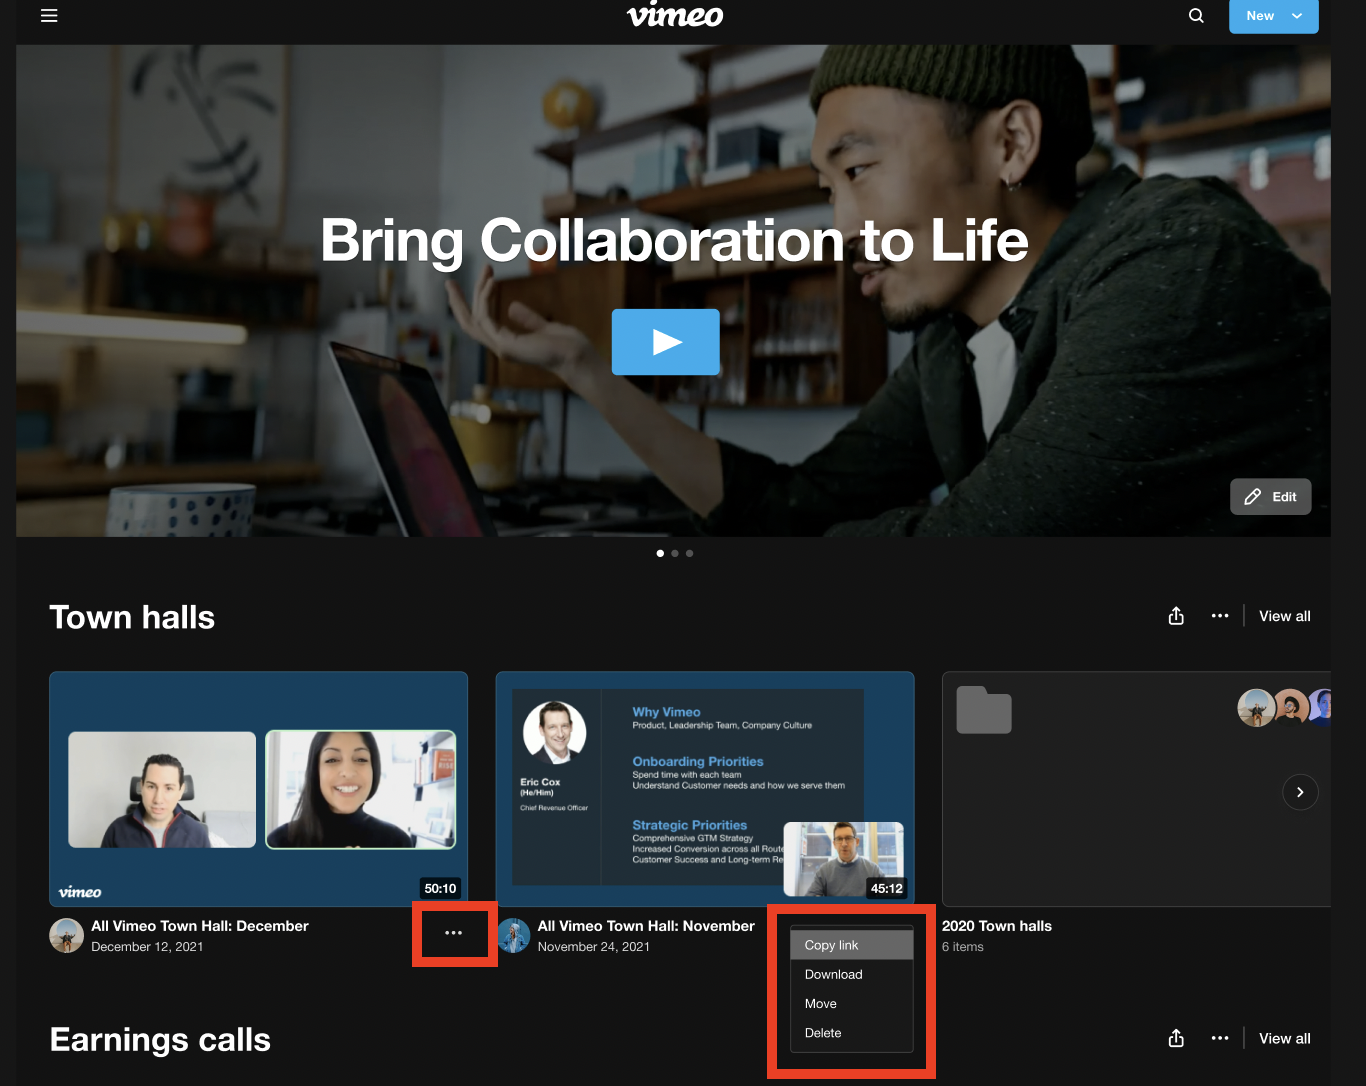Choose Download from the context menu
This screenshot has width=1366, height=1086.
coord(852,974)
